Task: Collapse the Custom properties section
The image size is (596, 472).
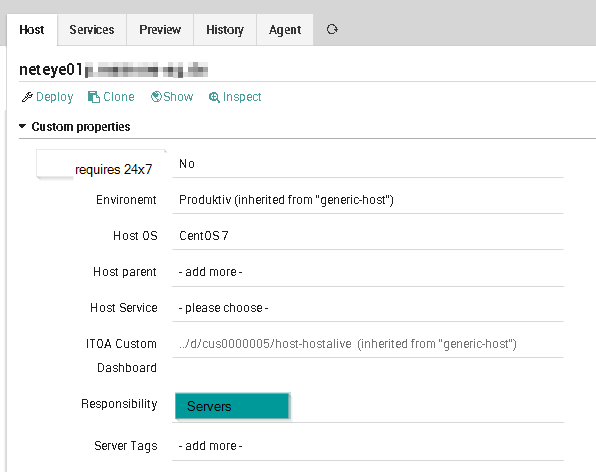Action: (22, 126)
